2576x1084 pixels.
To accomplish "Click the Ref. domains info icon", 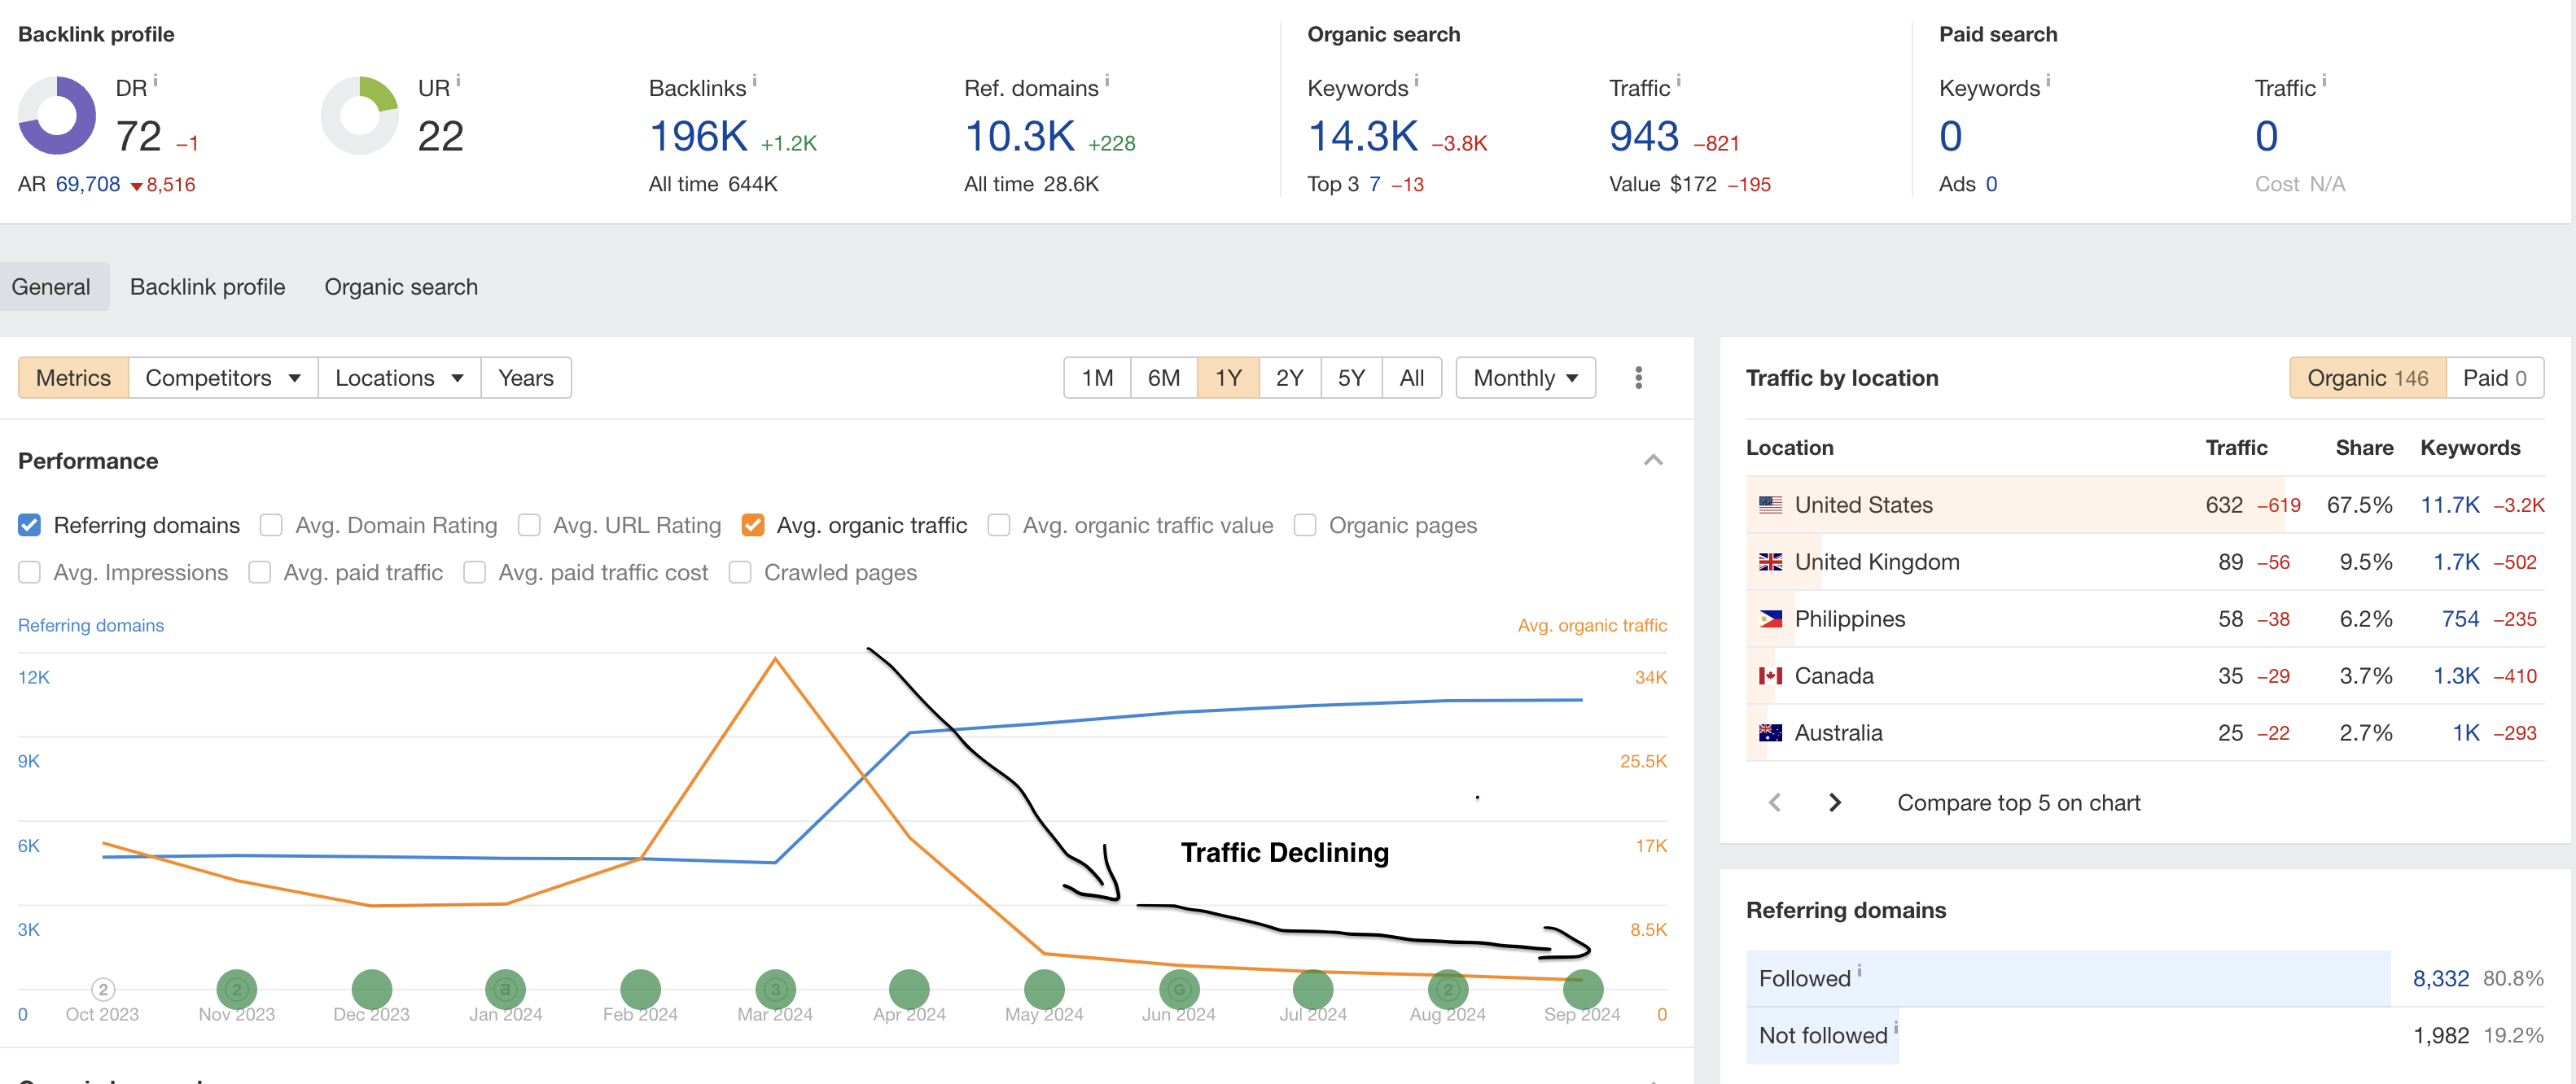I will [x=1107, y=80].
